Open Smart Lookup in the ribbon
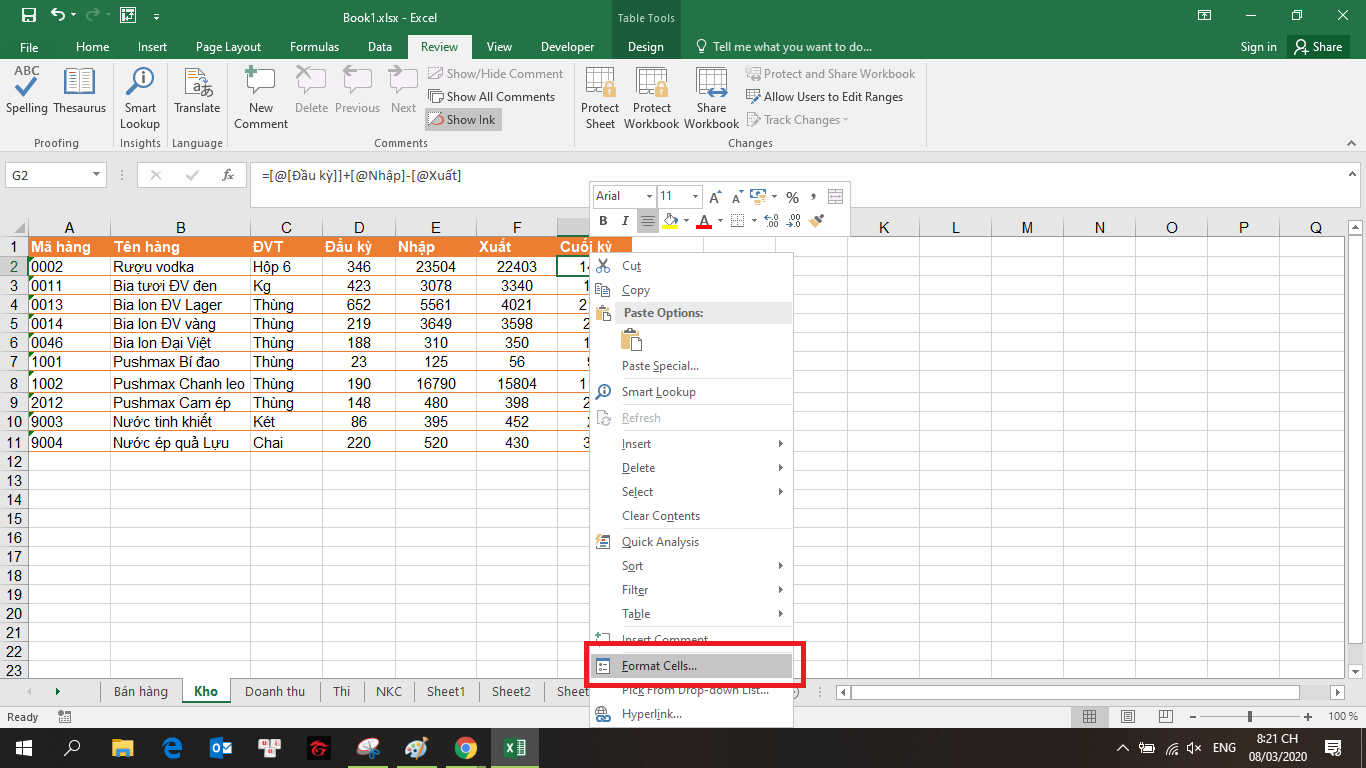The image size is (1366, 768). point(140,98)
